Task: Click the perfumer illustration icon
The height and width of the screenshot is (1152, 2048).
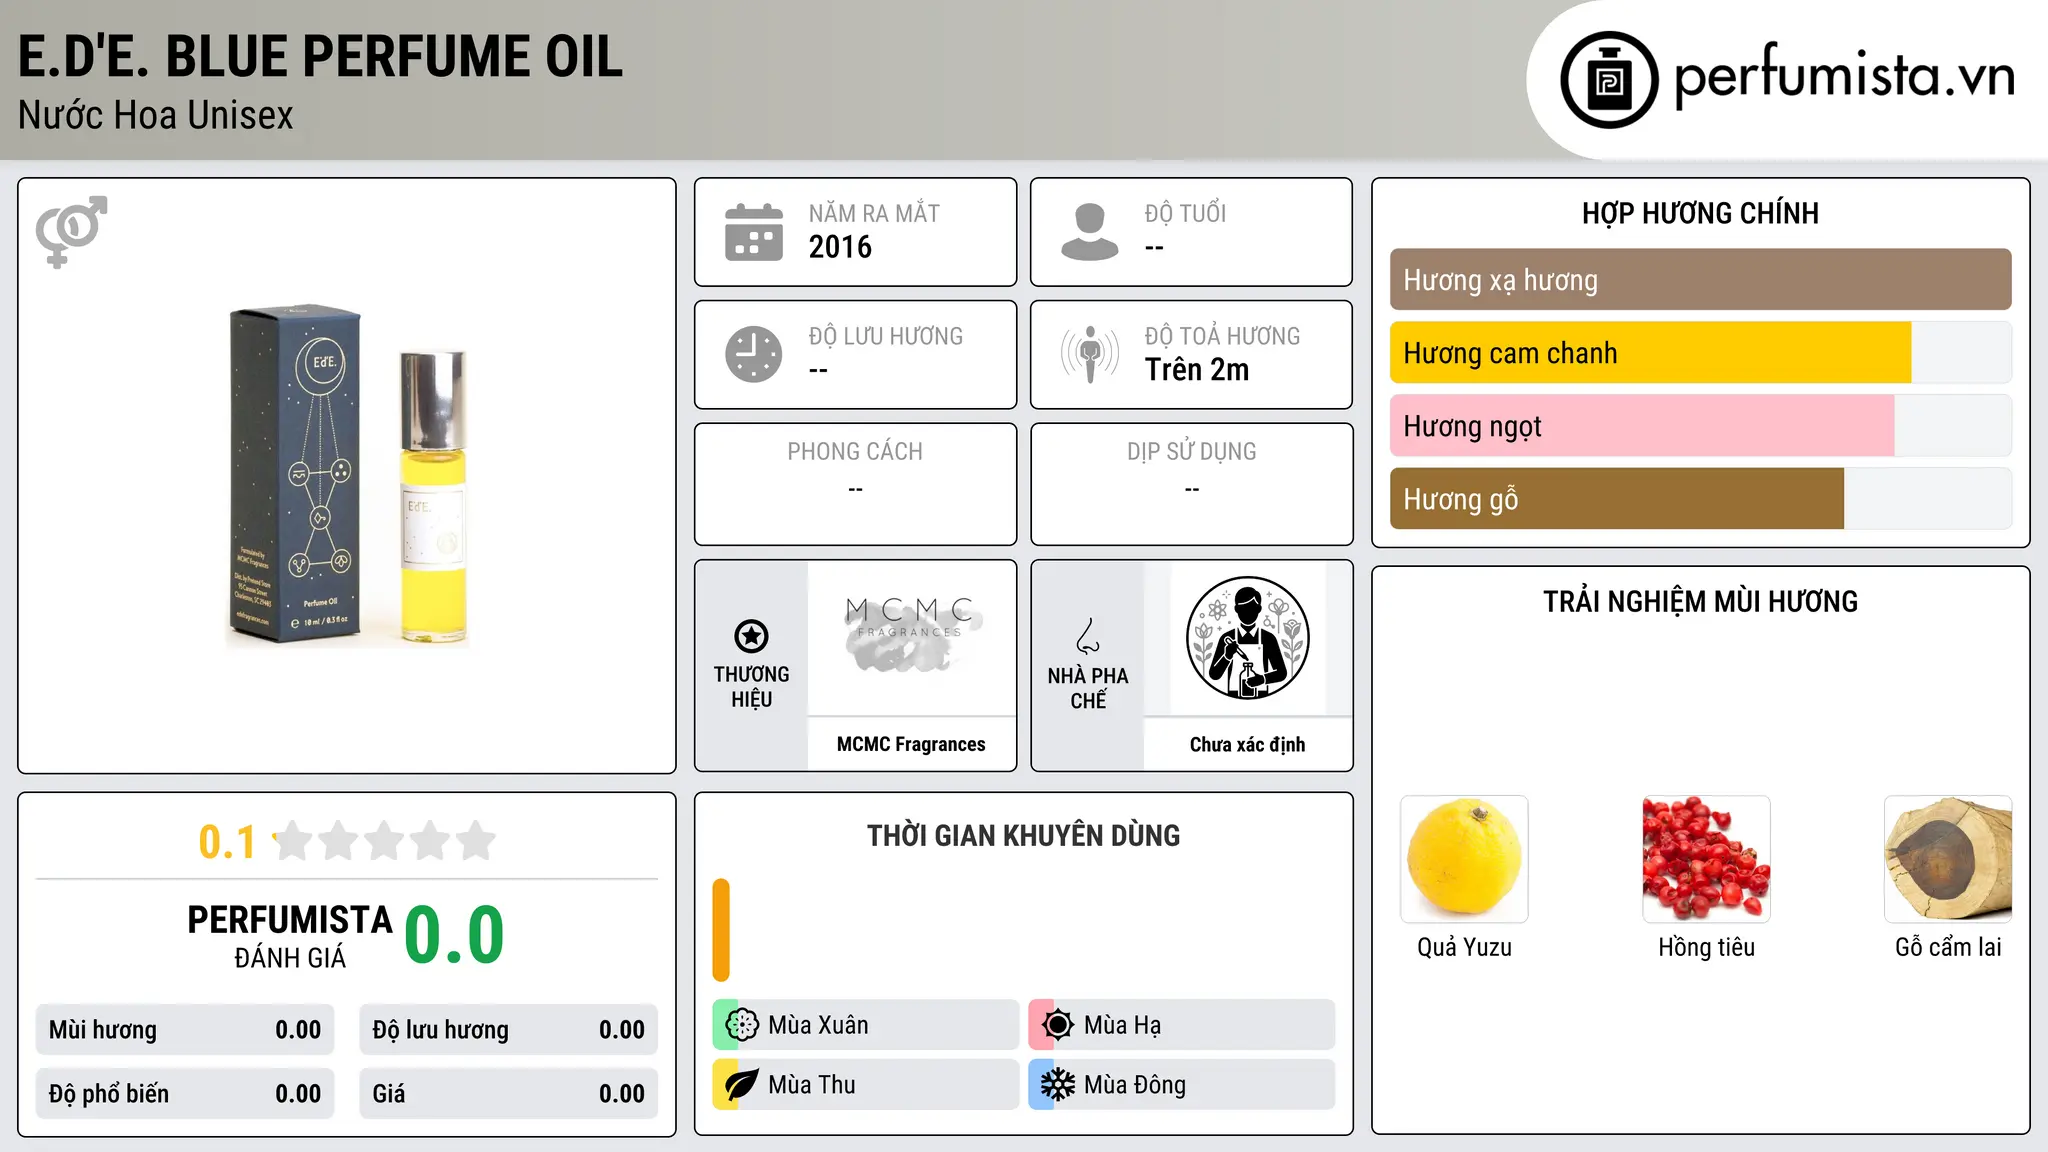Action: pyautogui.click(x=1247, y=638)
